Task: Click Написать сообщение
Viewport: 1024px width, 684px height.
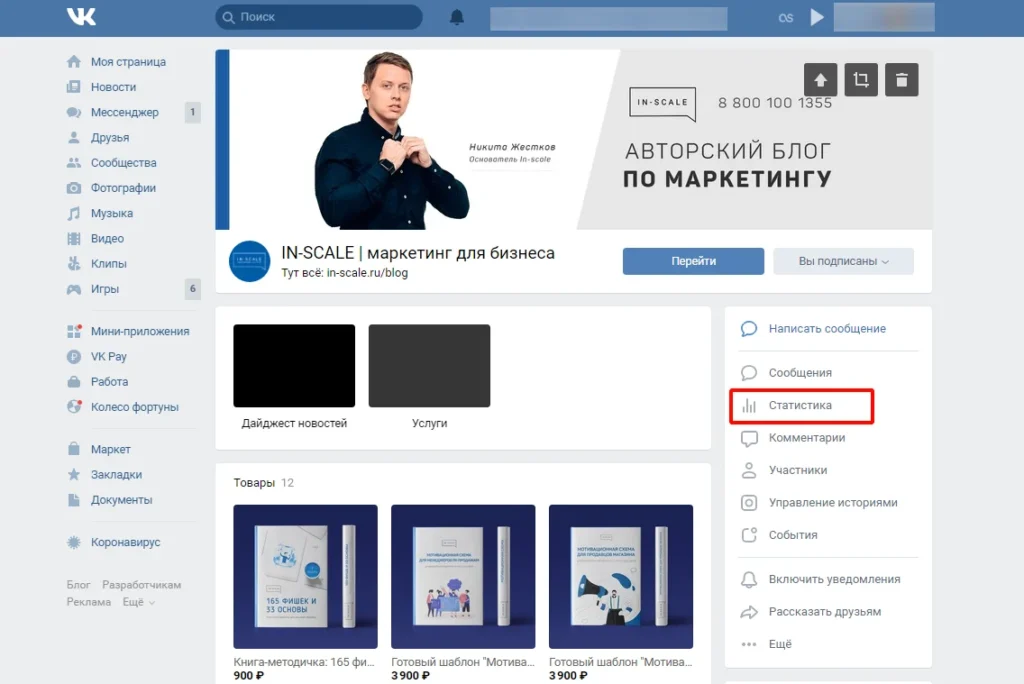Action: 827,329
